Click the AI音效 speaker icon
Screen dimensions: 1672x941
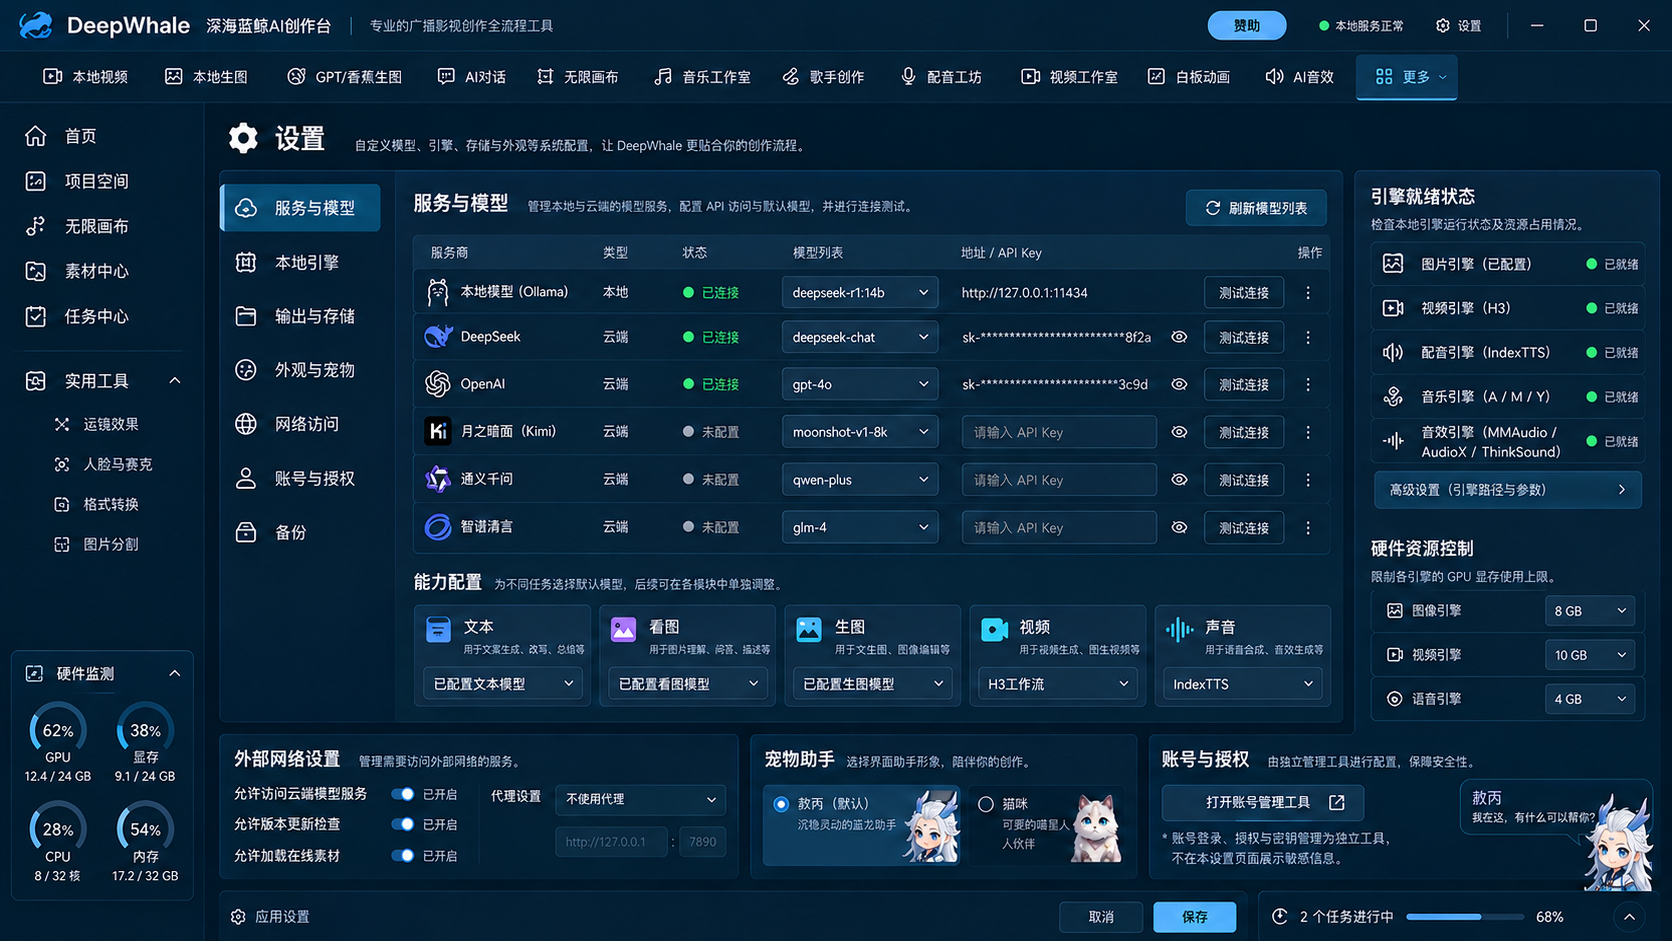[x=1274, y=76]
